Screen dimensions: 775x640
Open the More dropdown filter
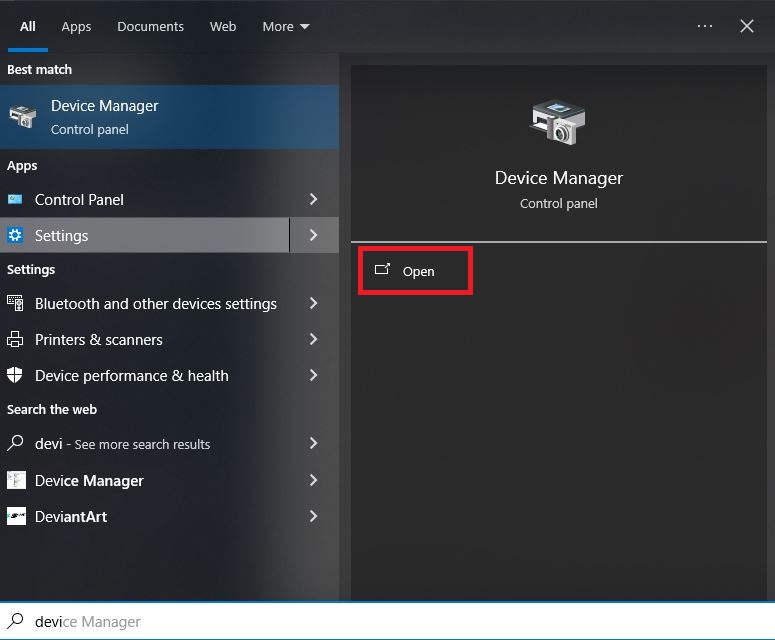tap(286, 26)
